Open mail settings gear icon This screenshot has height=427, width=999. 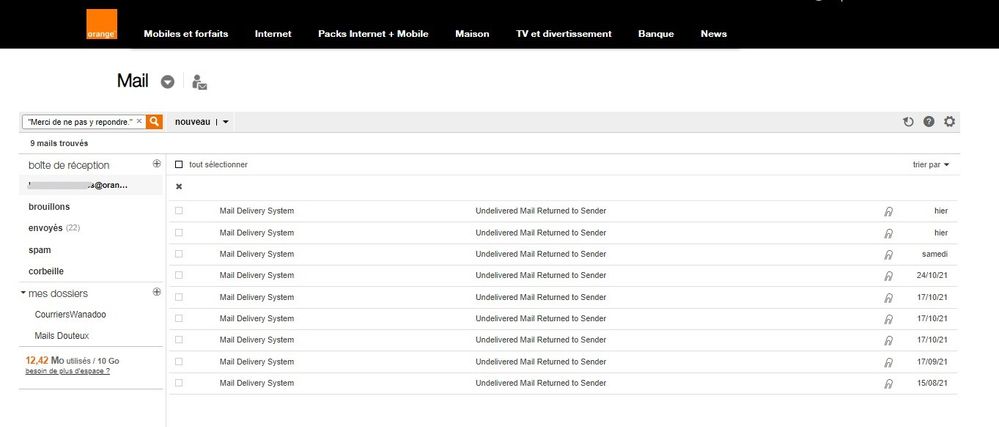tap(950, 122)
